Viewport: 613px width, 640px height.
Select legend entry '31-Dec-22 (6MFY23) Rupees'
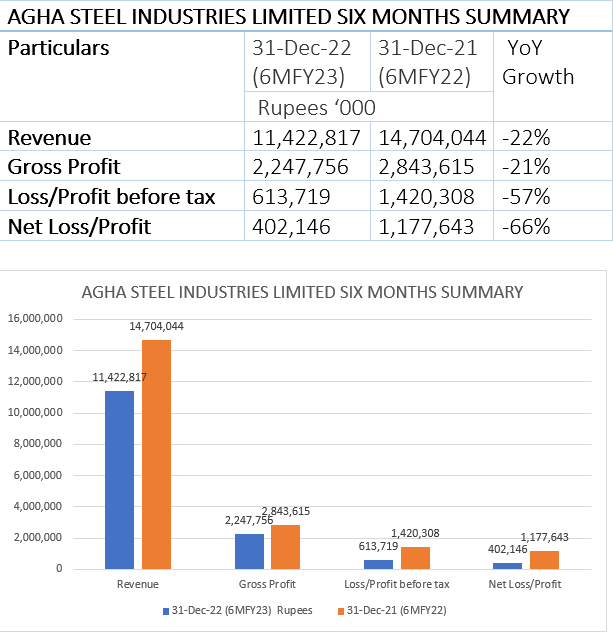tap(242, 611)
